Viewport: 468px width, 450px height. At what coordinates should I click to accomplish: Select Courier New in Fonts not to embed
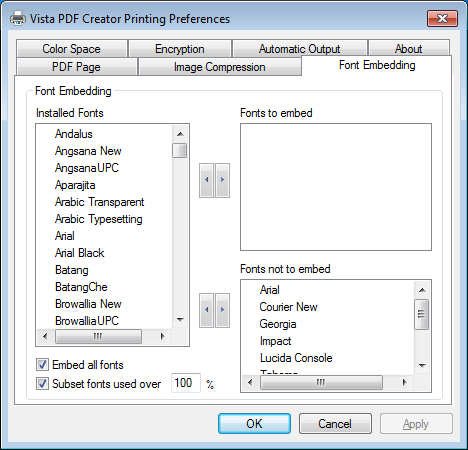288,307
